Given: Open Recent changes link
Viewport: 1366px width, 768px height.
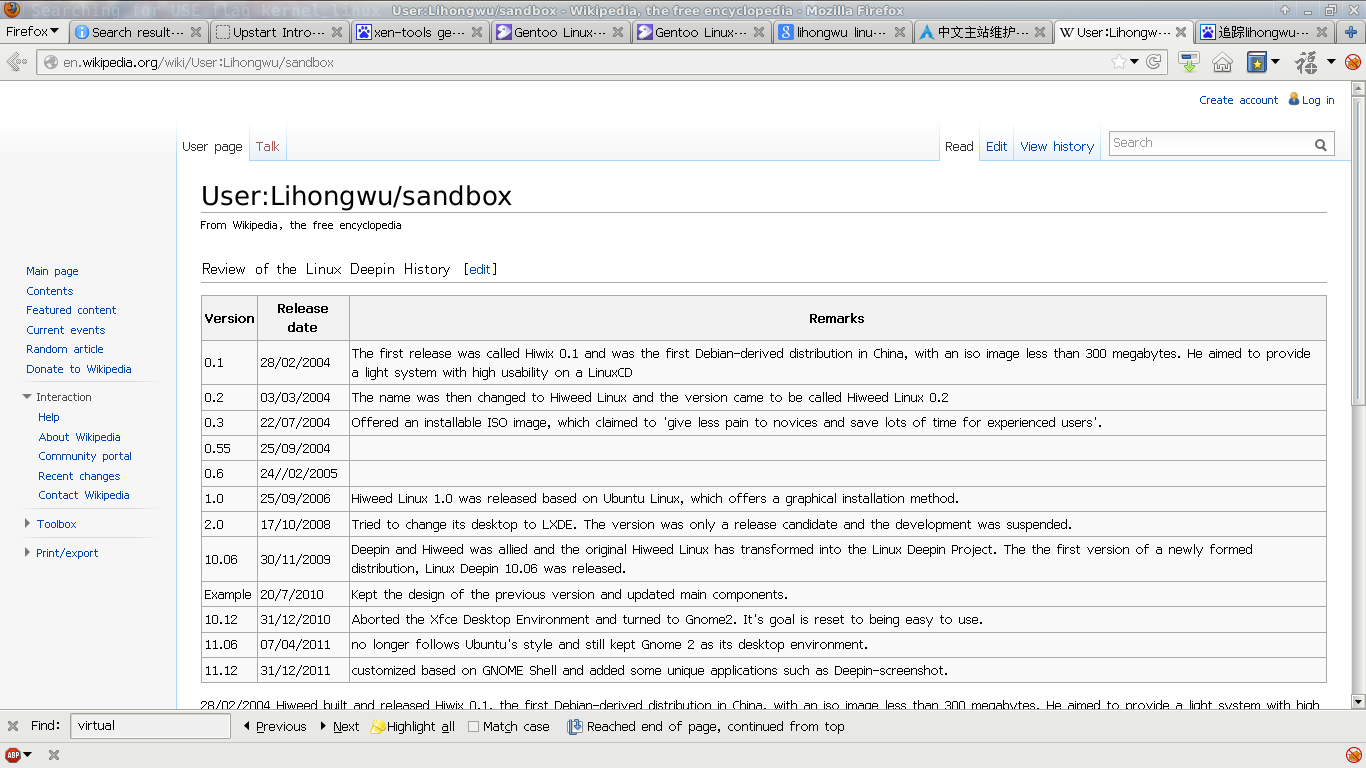Looking at the screenshot, I should pos(79,476).
